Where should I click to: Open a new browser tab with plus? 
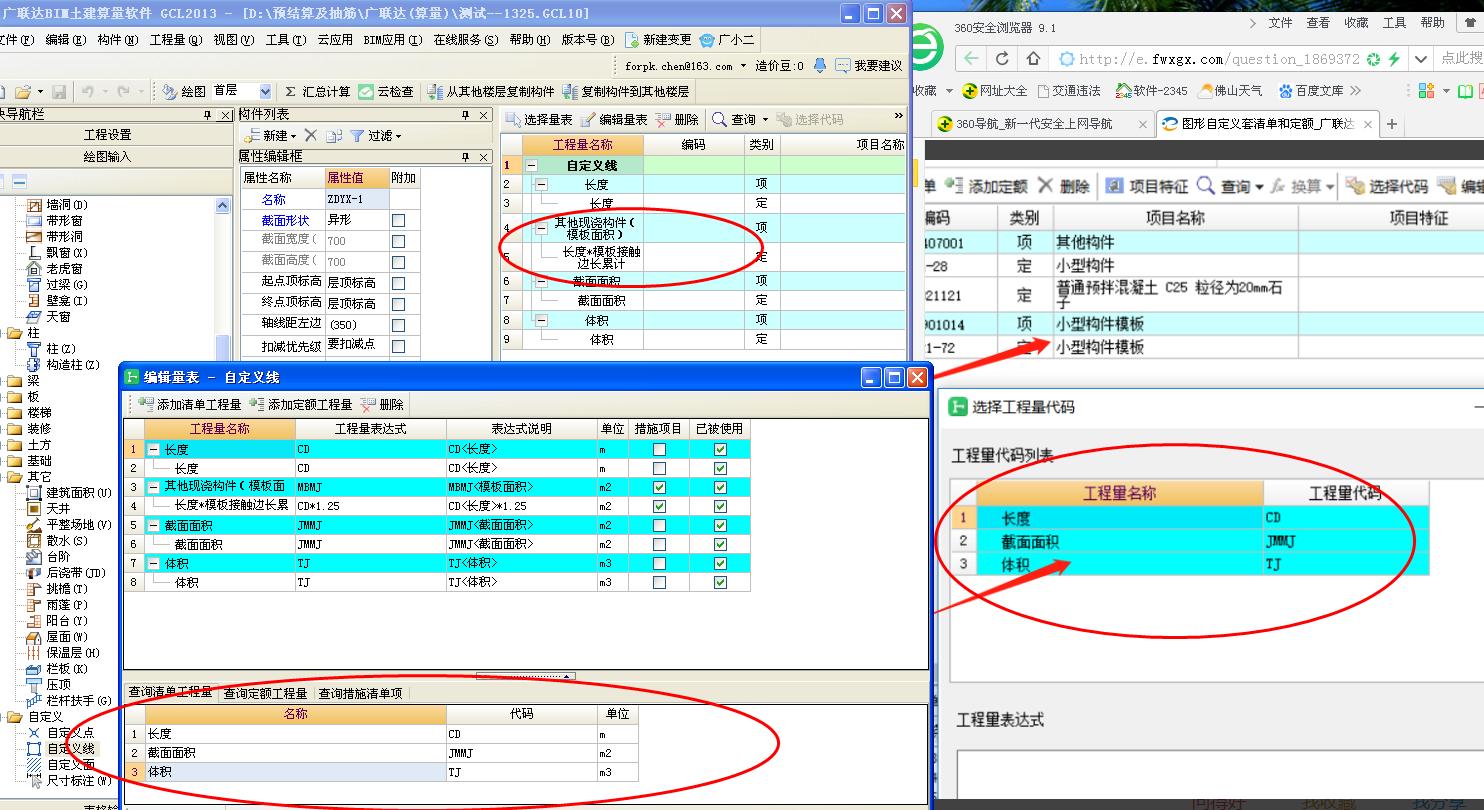(x=1391, y=125)
